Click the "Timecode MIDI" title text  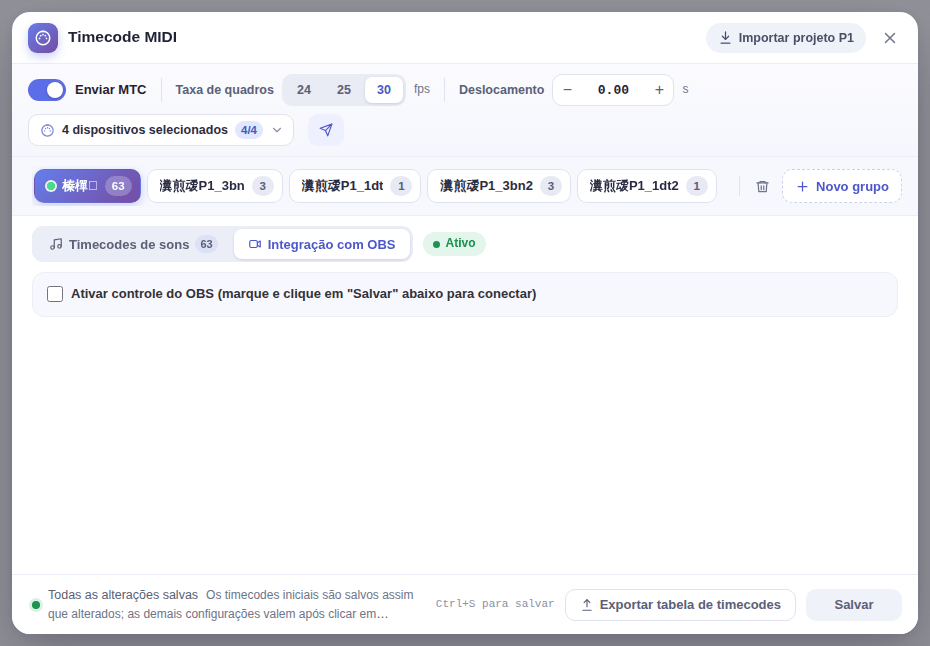122,37
